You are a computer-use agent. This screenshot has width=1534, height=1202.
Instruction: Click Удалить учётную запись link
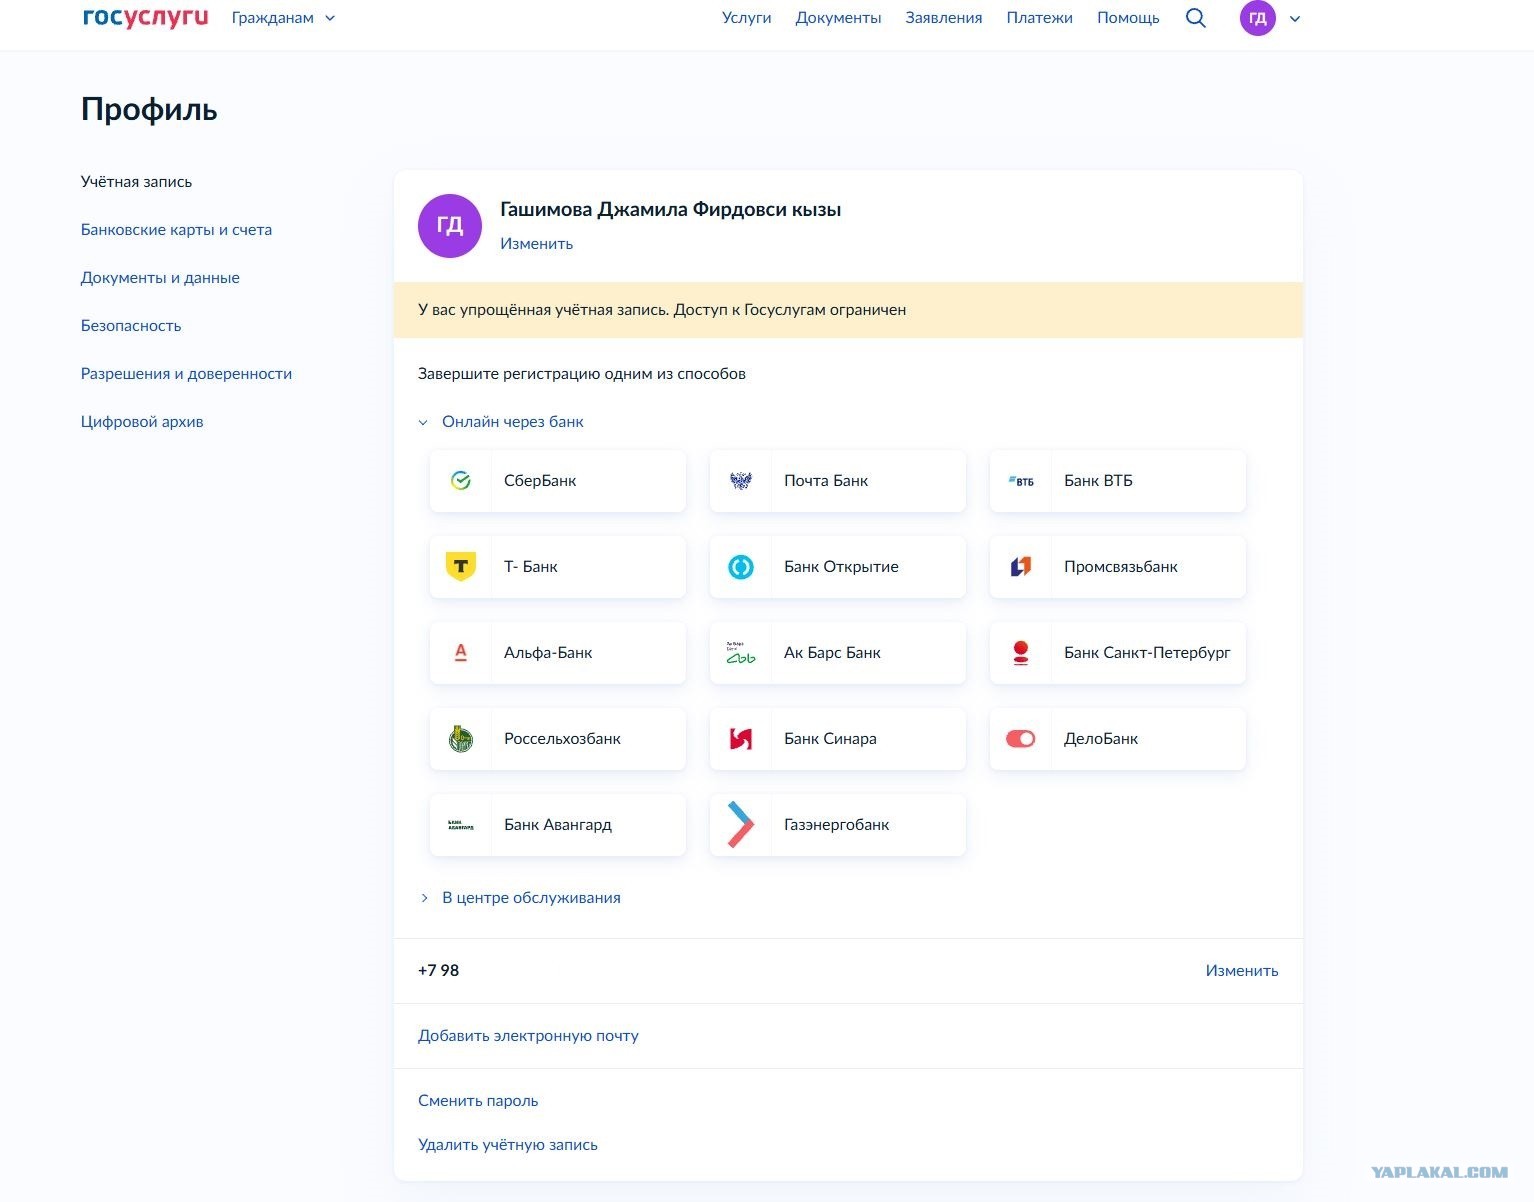[508, 1145]
